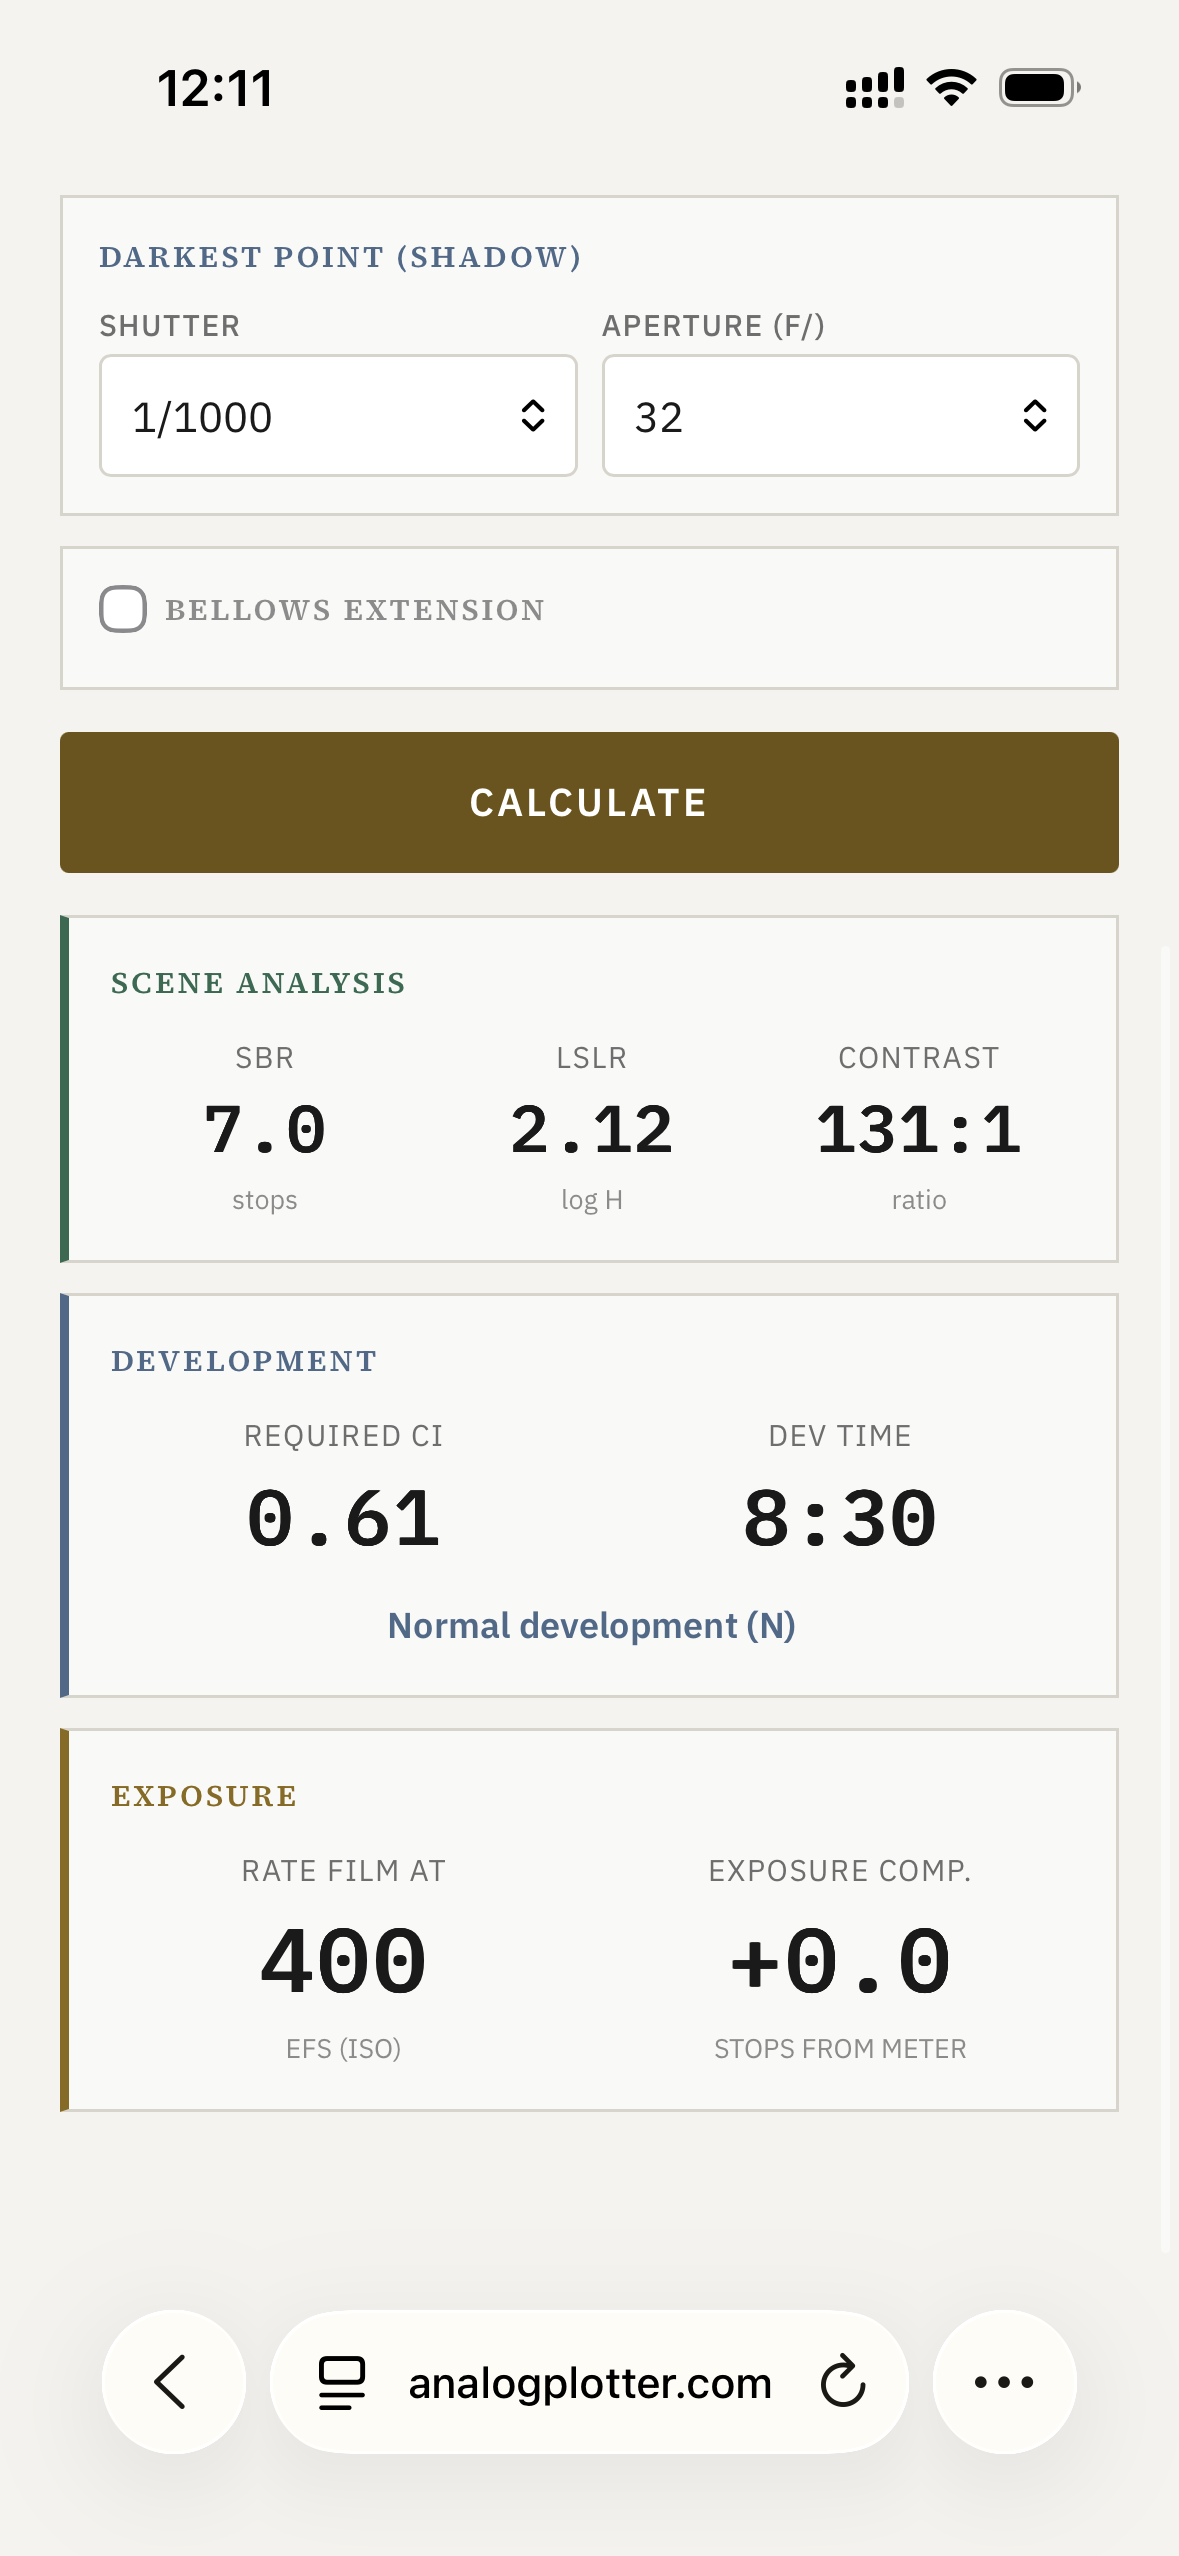The height and width of the screenshot is (2556, 1179).
Task: Tap the page format icon beside URL
Action: [341, 2382]
